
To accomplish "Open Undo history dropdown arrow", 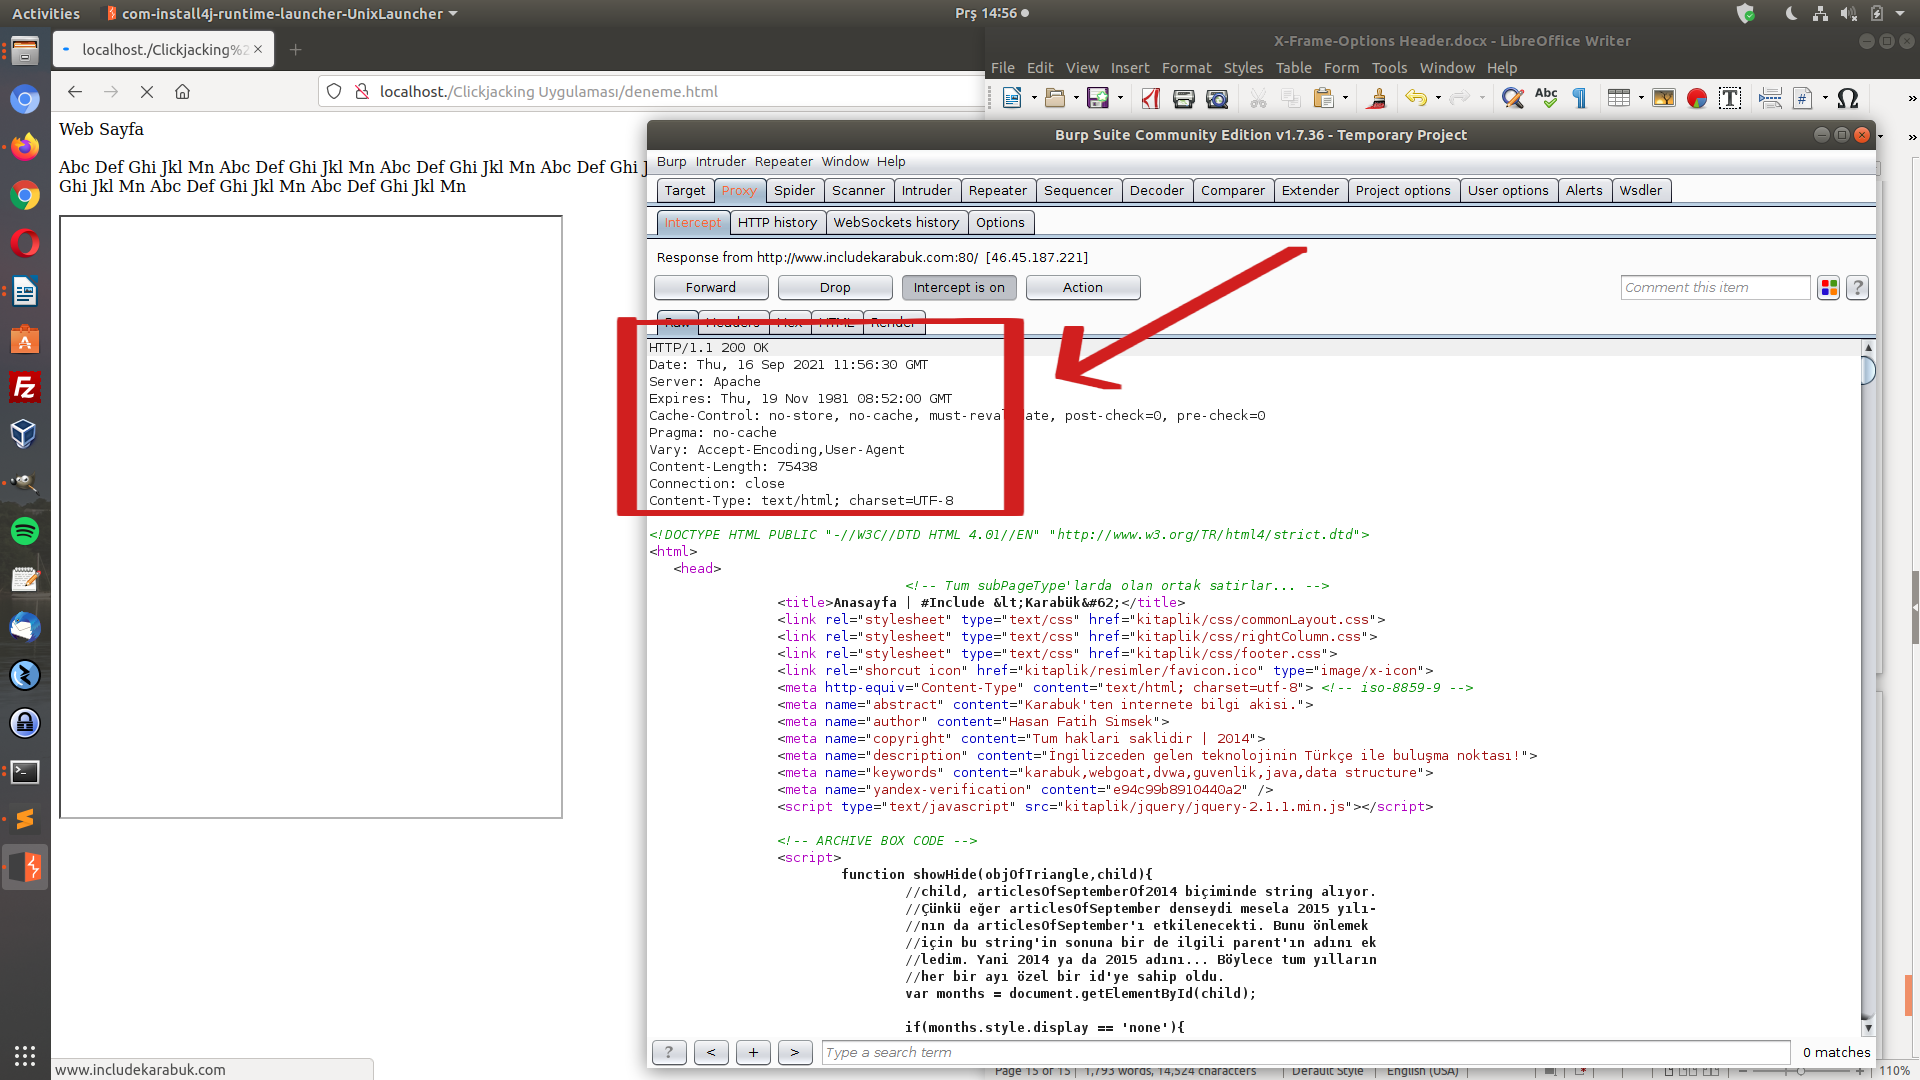I will pos(1437,98).
